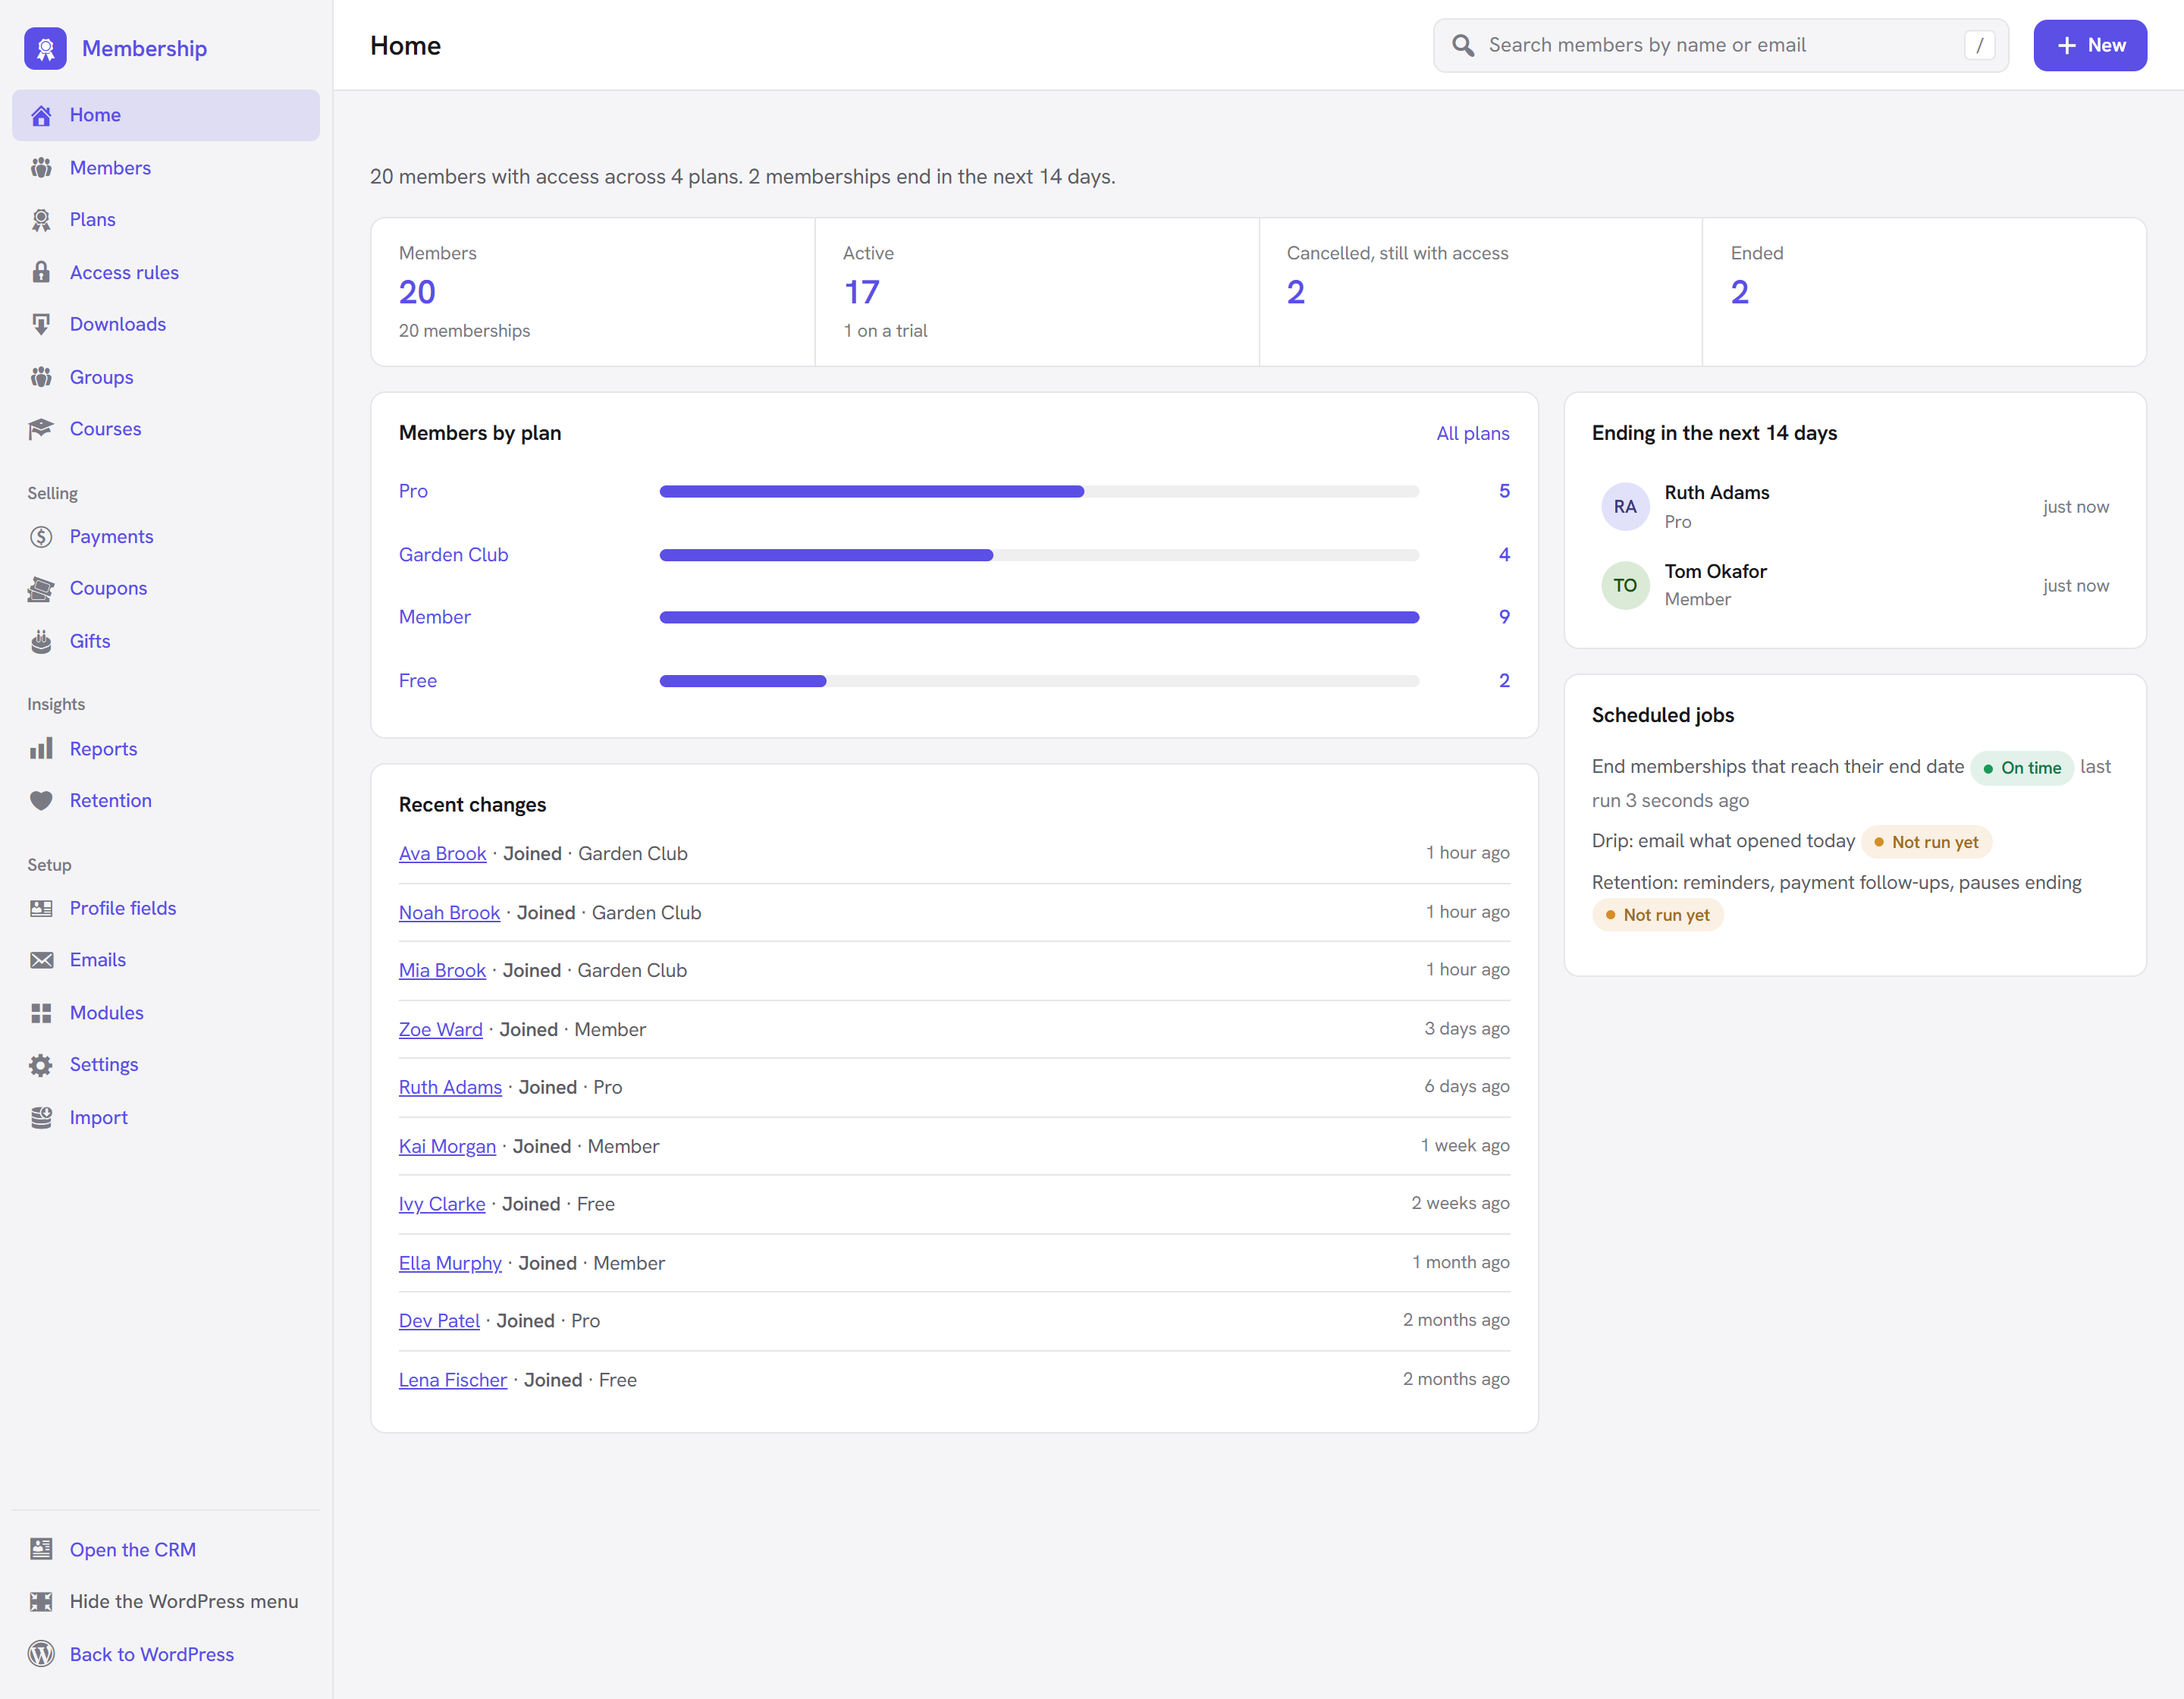Click the Access rules padlock icon
This screenshot has width=2184, height=1699.
tap(41, 272)
